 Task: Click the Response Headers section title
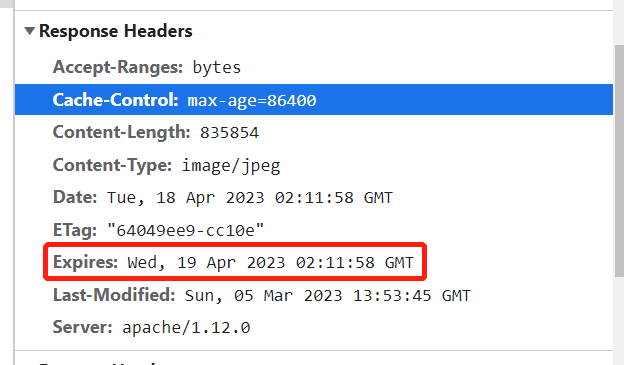[x=115, y=31]
